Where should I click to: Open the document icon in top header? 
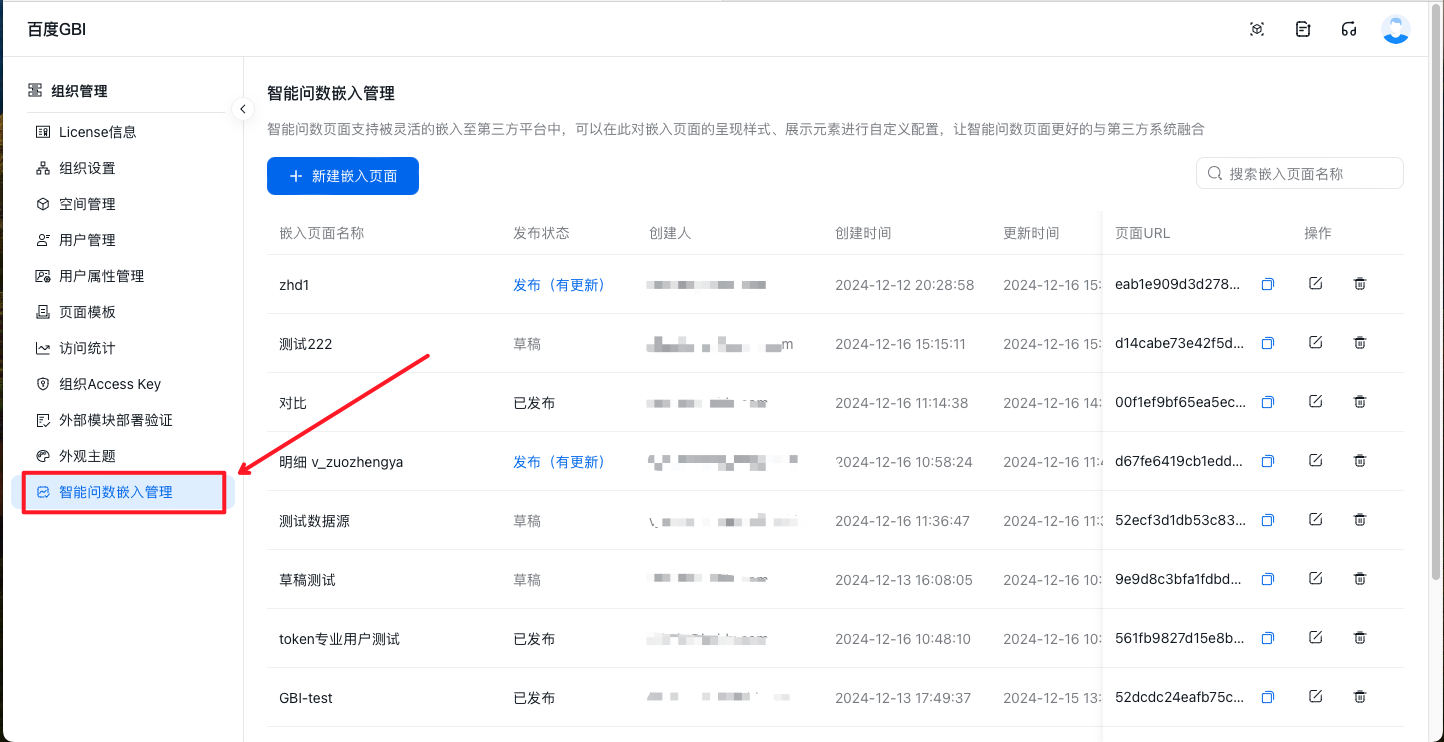[x=1303, y=29]
